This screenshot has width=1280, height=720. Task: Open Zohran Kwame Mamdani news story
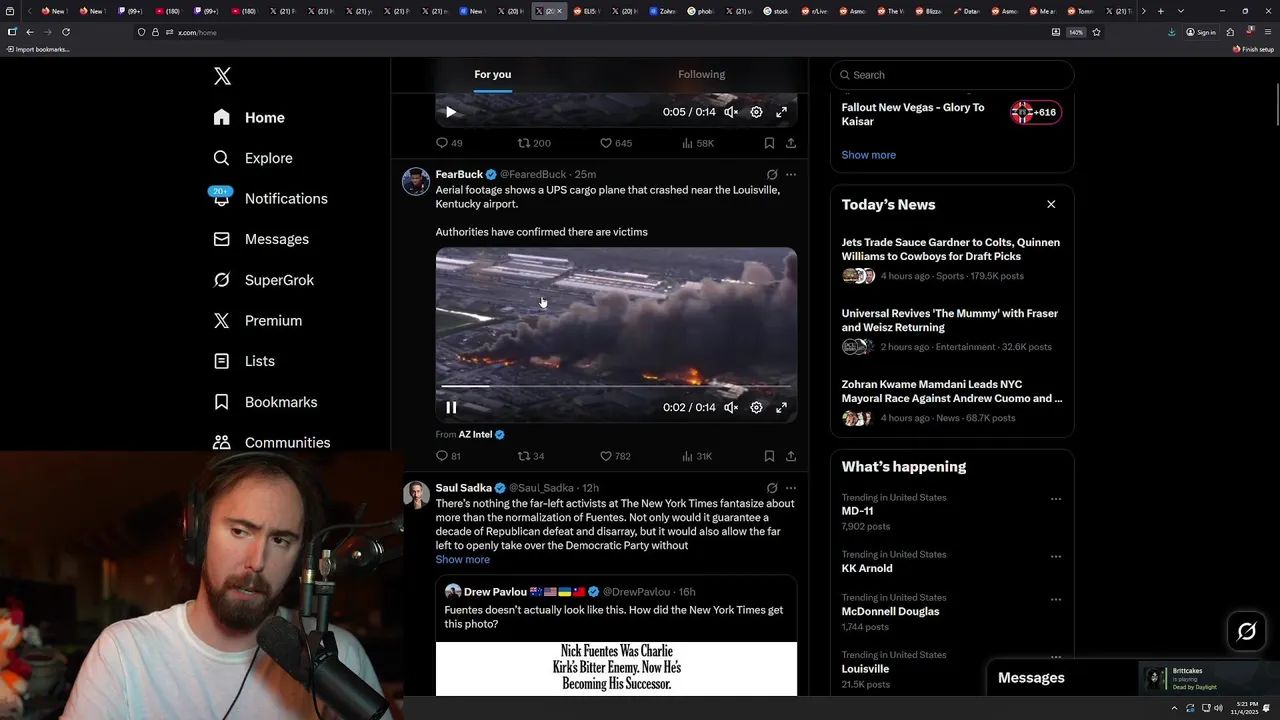click(x=951, y=401)
